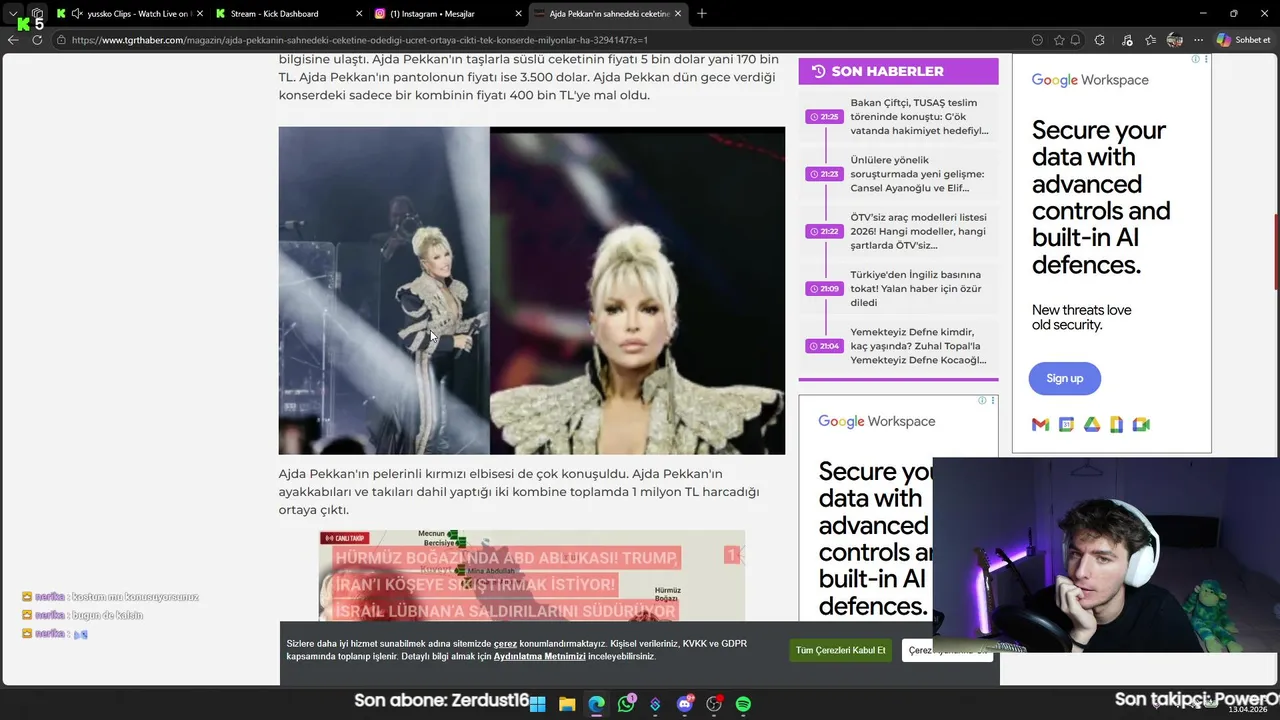Open the Copilot Sohbet et button

pyautogui.click(x=1244, y=40)
